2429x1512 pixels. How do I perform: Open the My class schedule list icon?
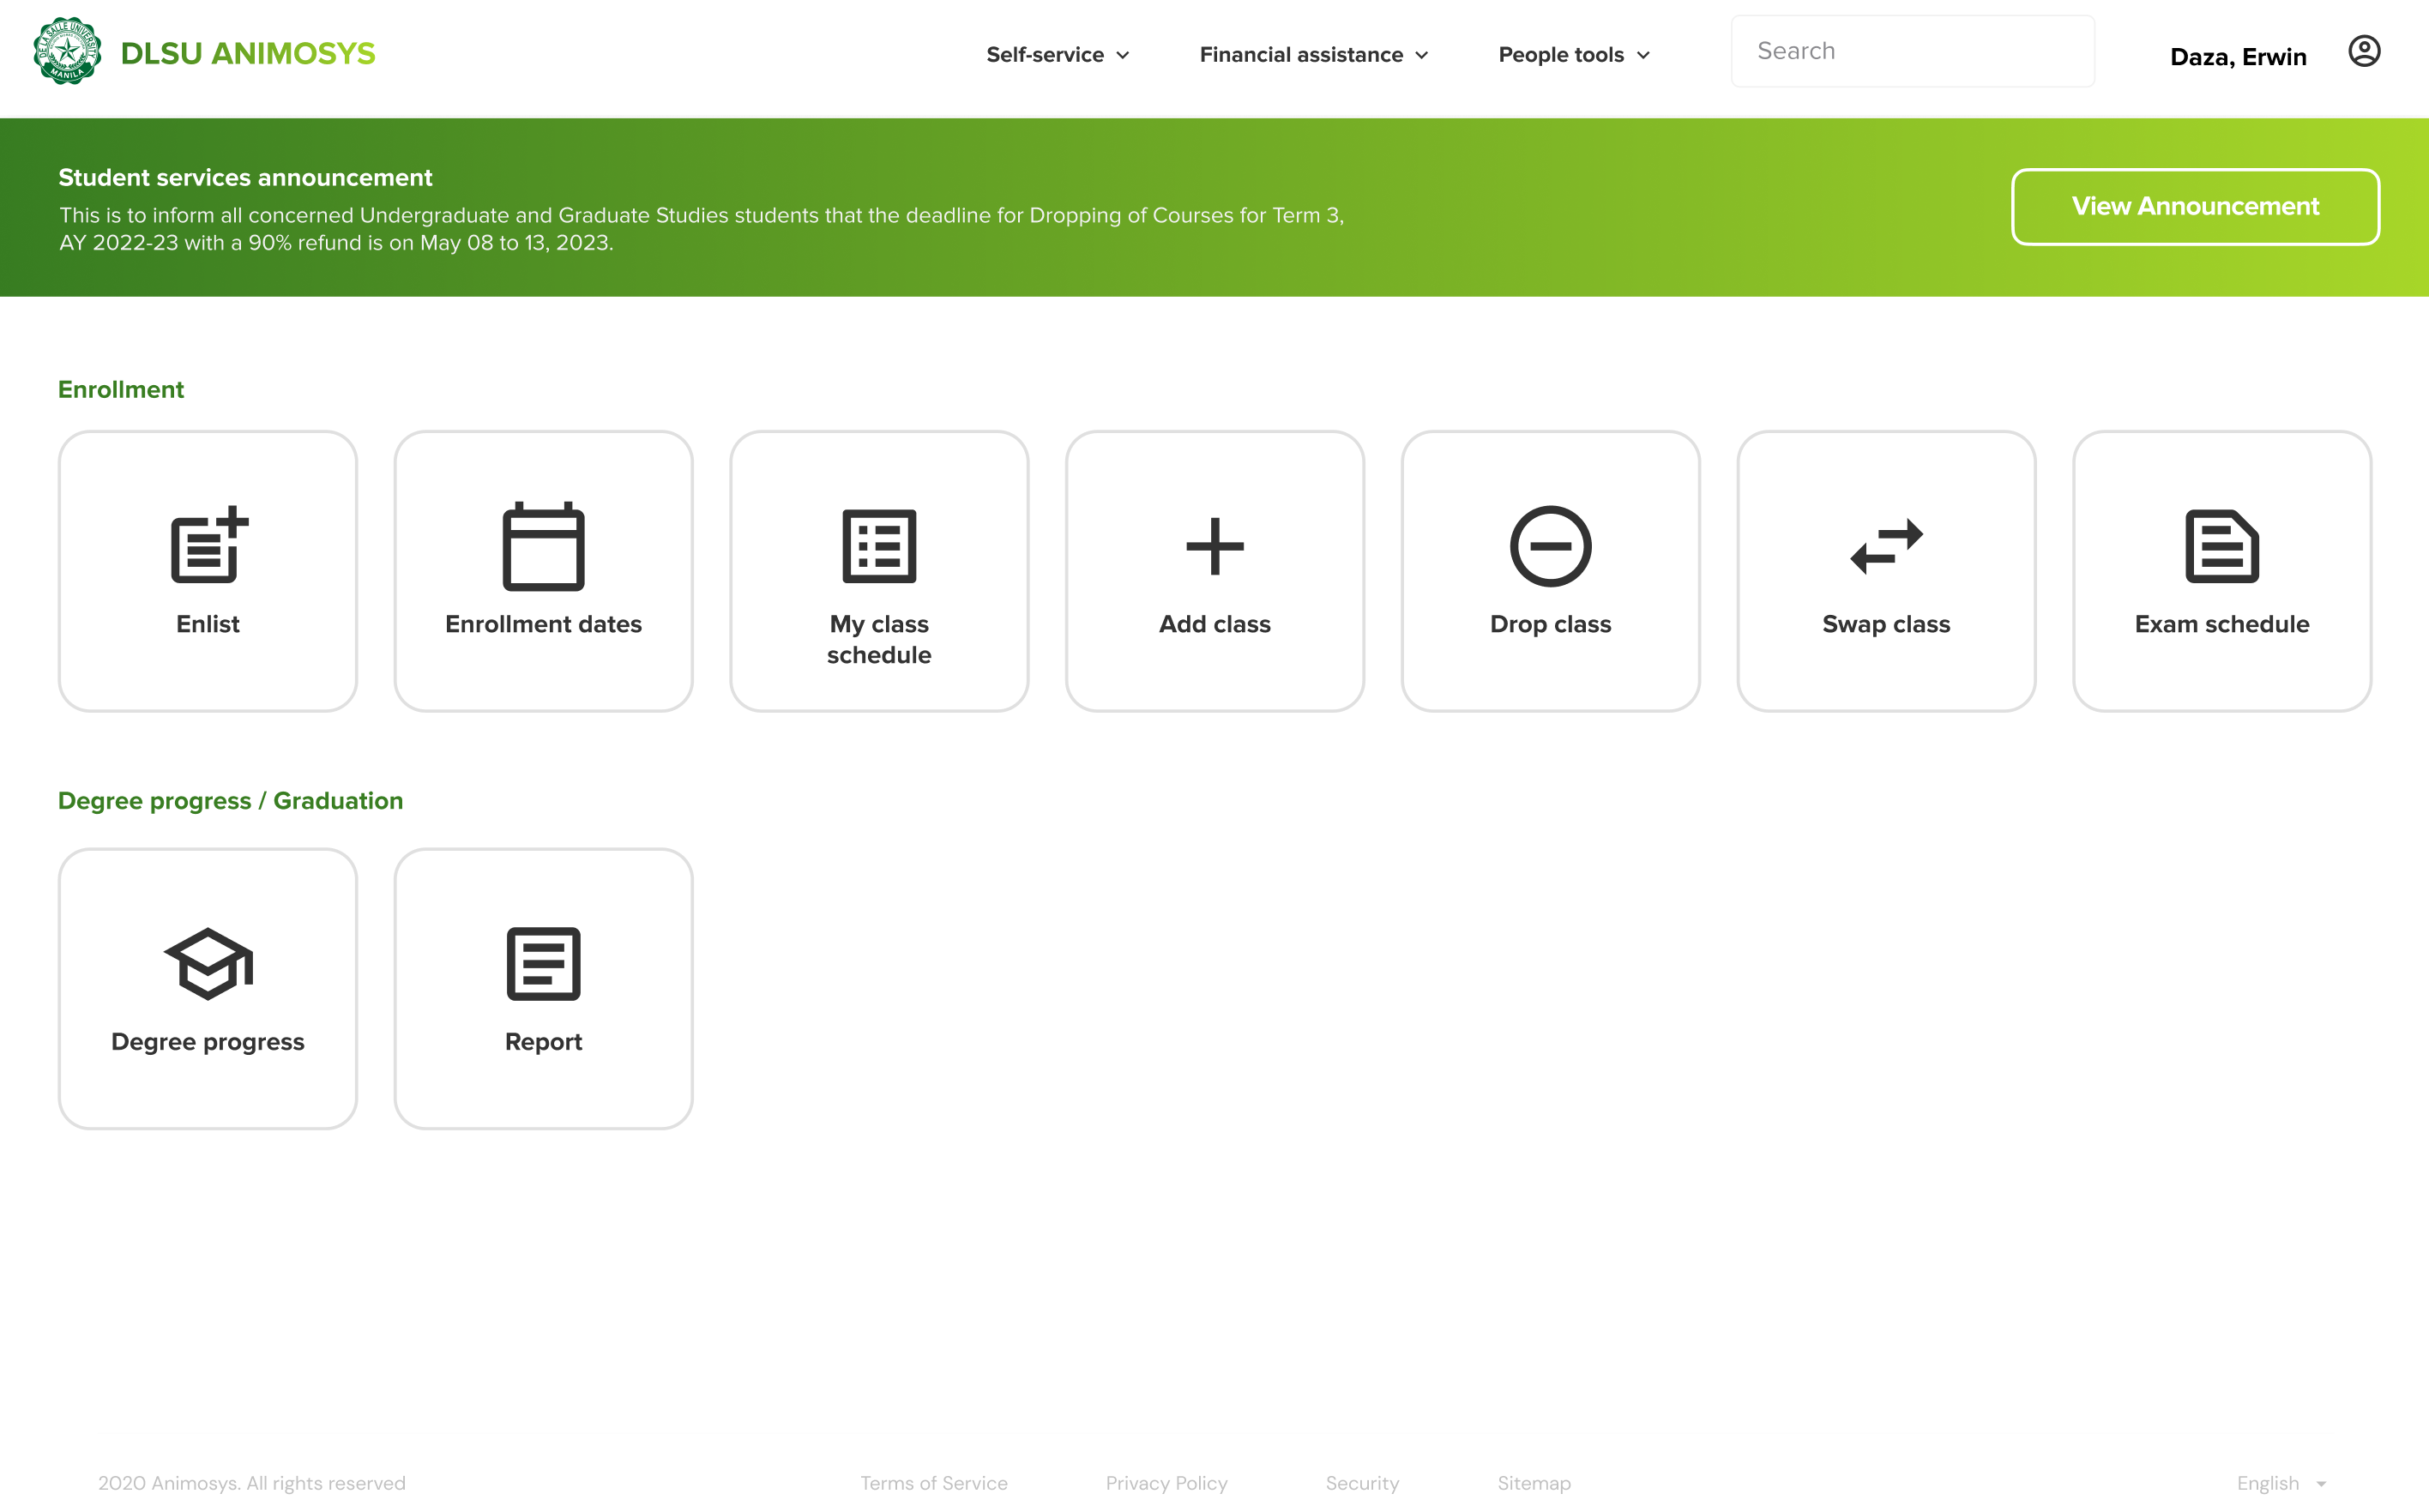[x=879, y=546]
